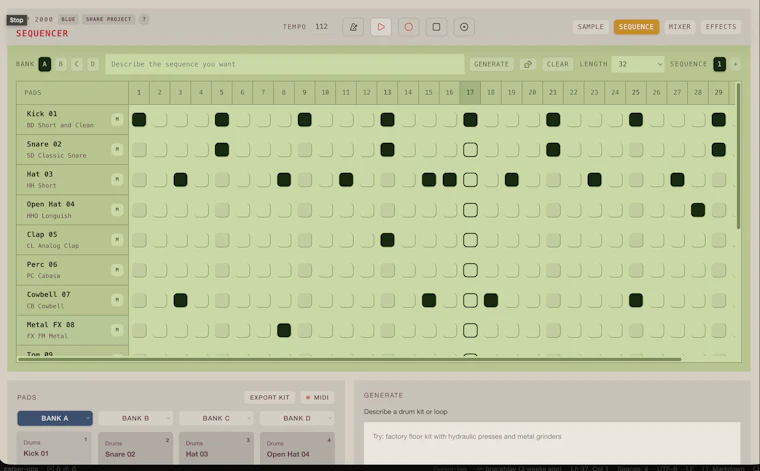
Task: Open the LENGTH dropdown showing 32
Action: [638, 64]
